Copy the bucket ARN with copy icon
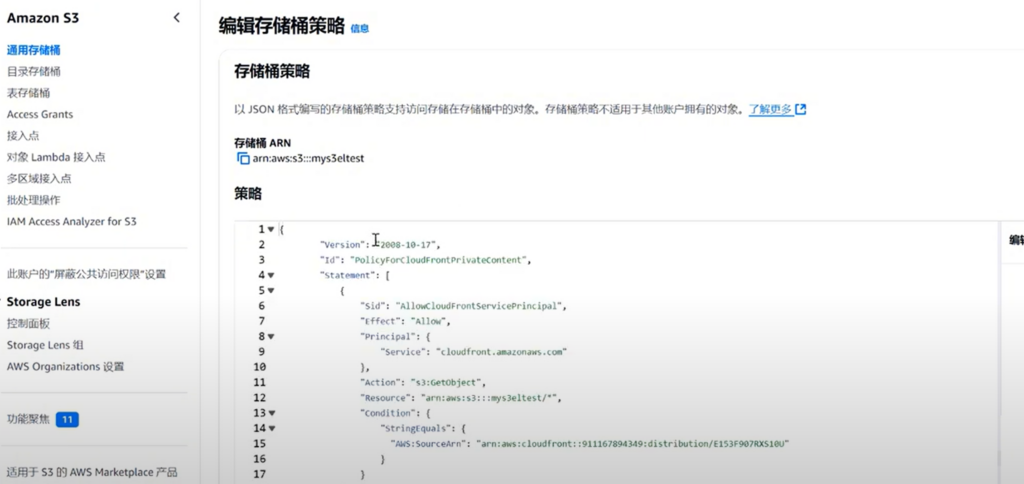The image size is (1024, 484). pos(243,158)
